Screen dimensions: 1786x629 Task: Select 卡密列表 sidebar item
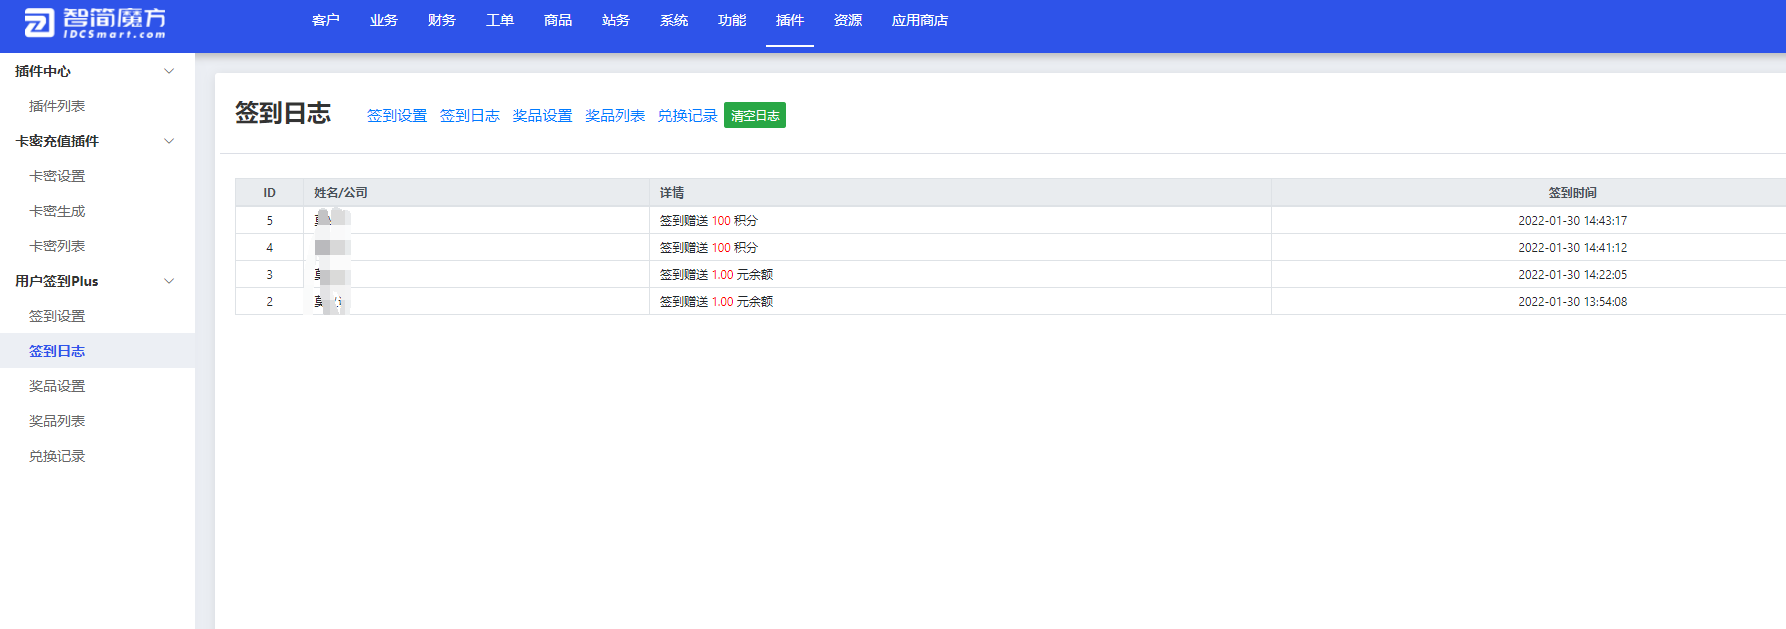(57, 246)
